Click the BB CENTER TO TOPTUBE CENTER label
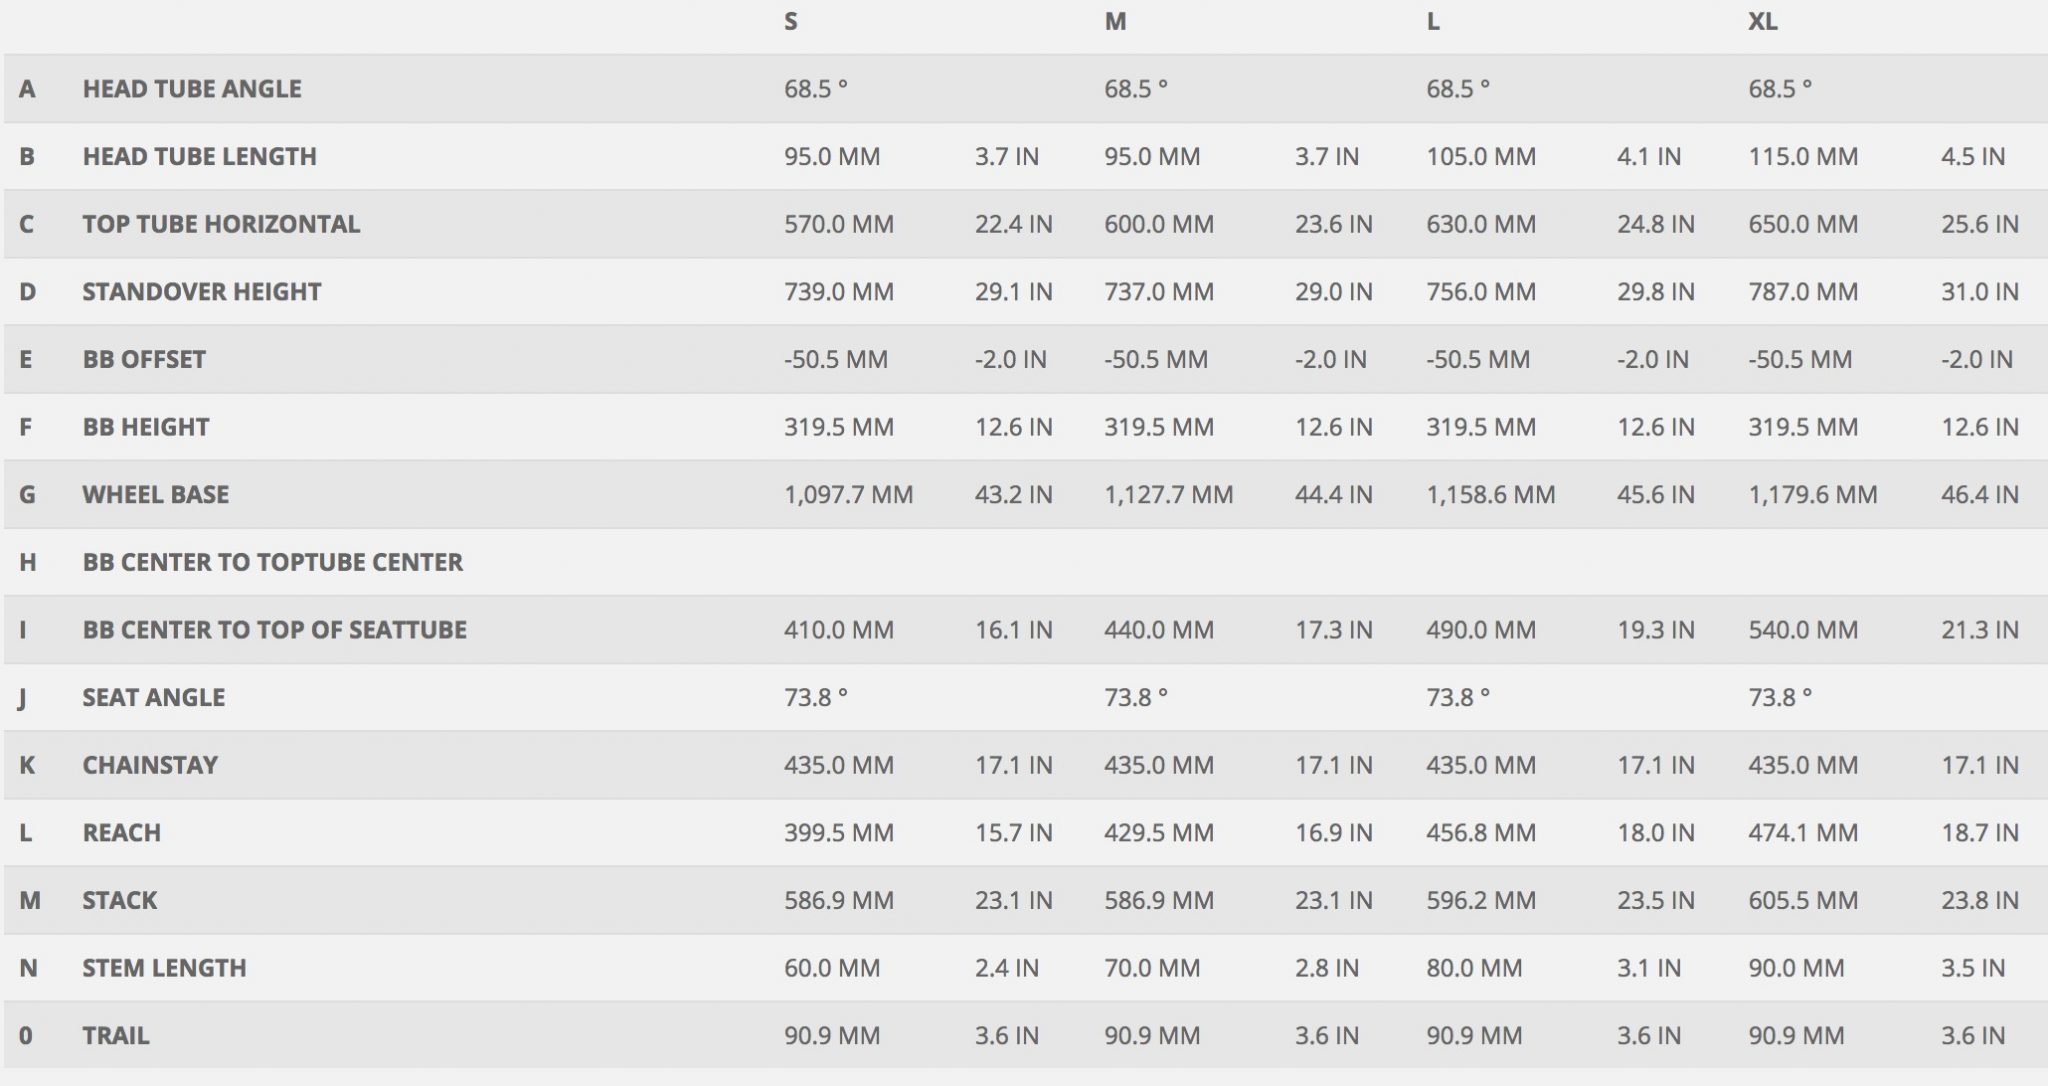2048x1086 pixels. [x=272, y=563]
